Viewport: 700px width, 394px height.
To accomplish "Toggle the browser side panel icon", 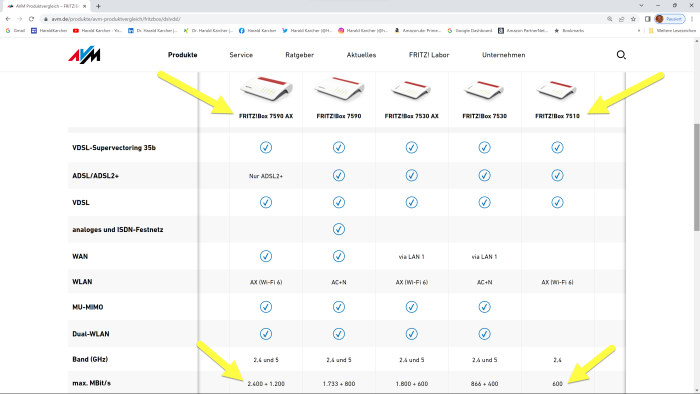I will tap(647, 19).
